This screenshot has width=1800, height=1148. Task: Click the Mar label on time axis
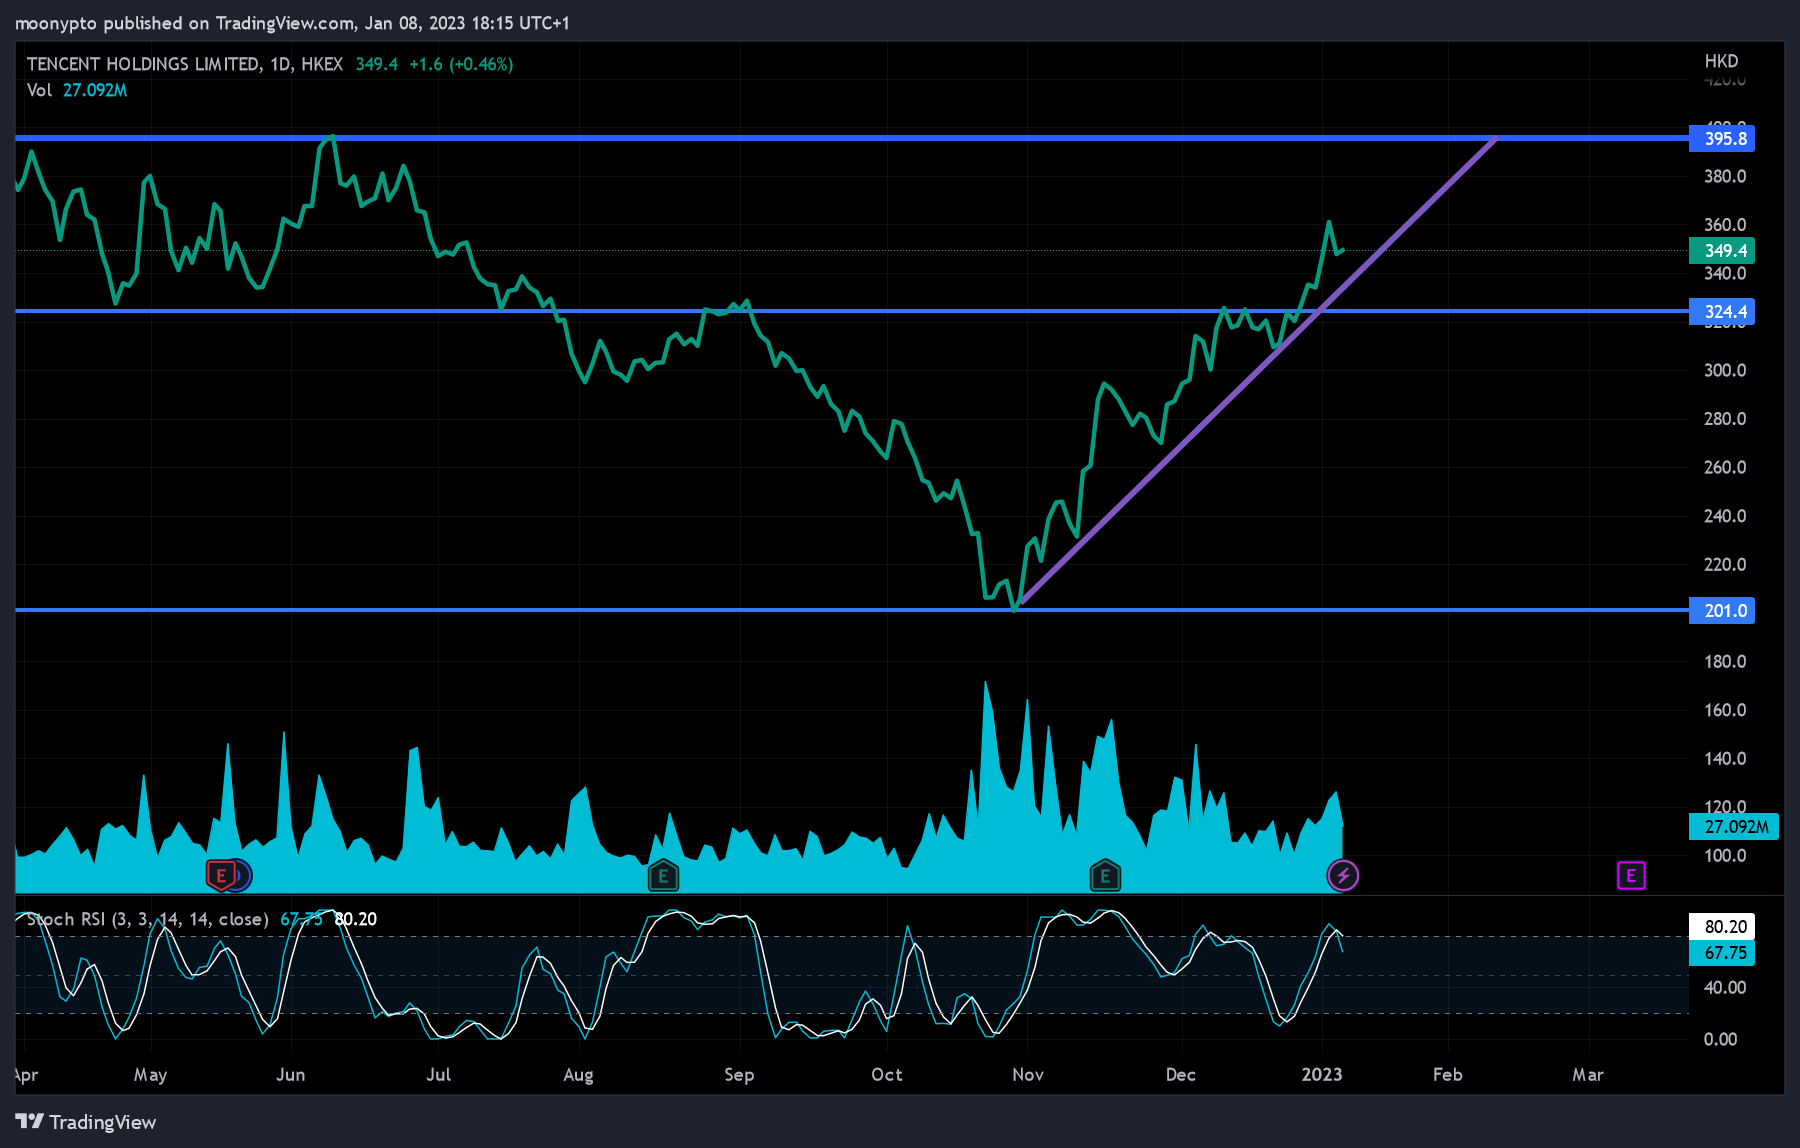tap(1588, 1075)
